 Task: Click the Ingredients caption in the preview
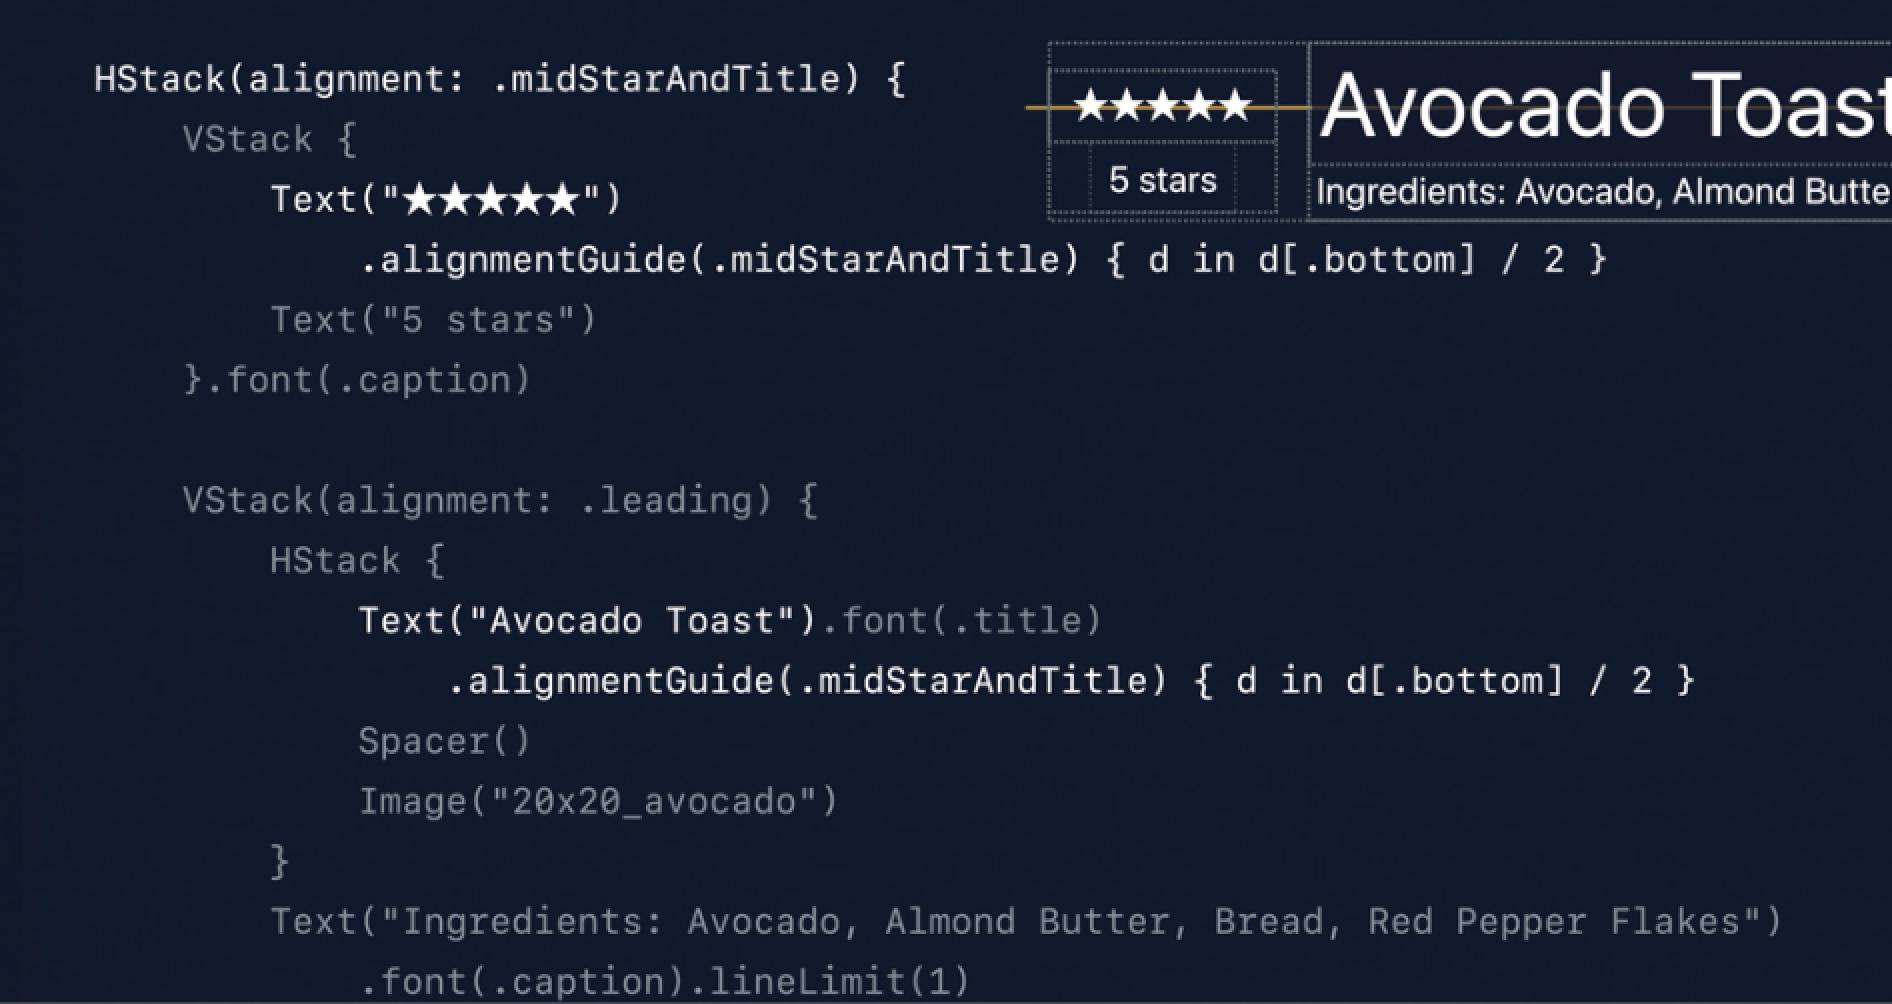click(x=1600, y=192)
